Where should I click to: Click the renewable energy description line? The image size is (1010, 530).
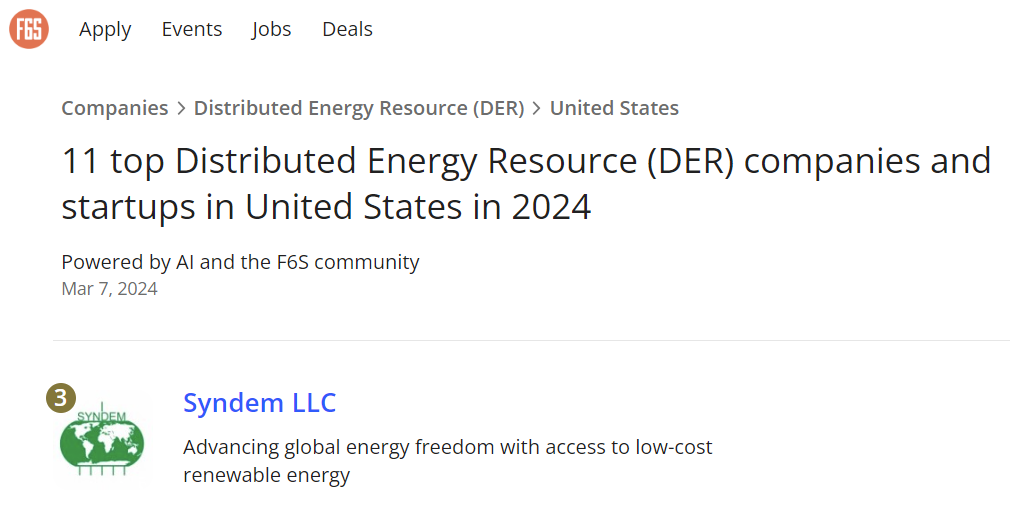[267, 475]
